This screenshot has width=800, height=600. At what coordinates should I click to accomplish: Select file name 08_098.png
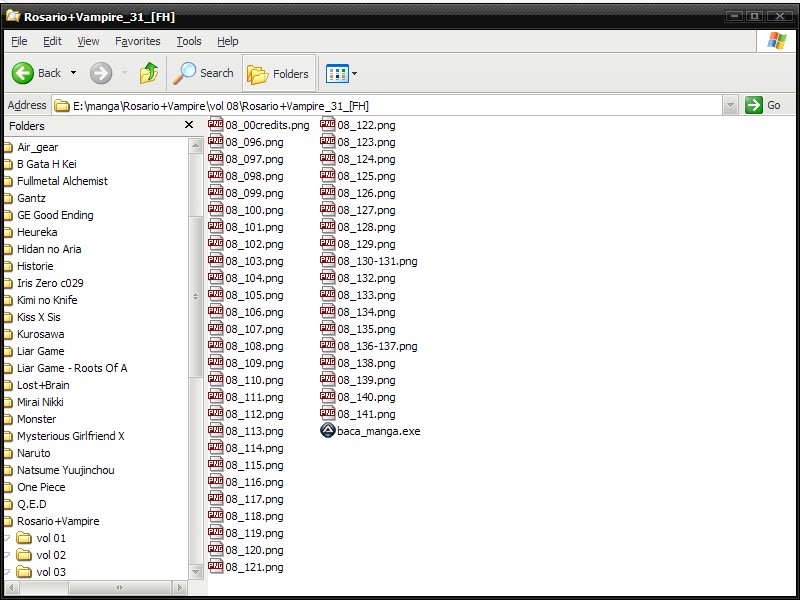(x=255, y=177)
